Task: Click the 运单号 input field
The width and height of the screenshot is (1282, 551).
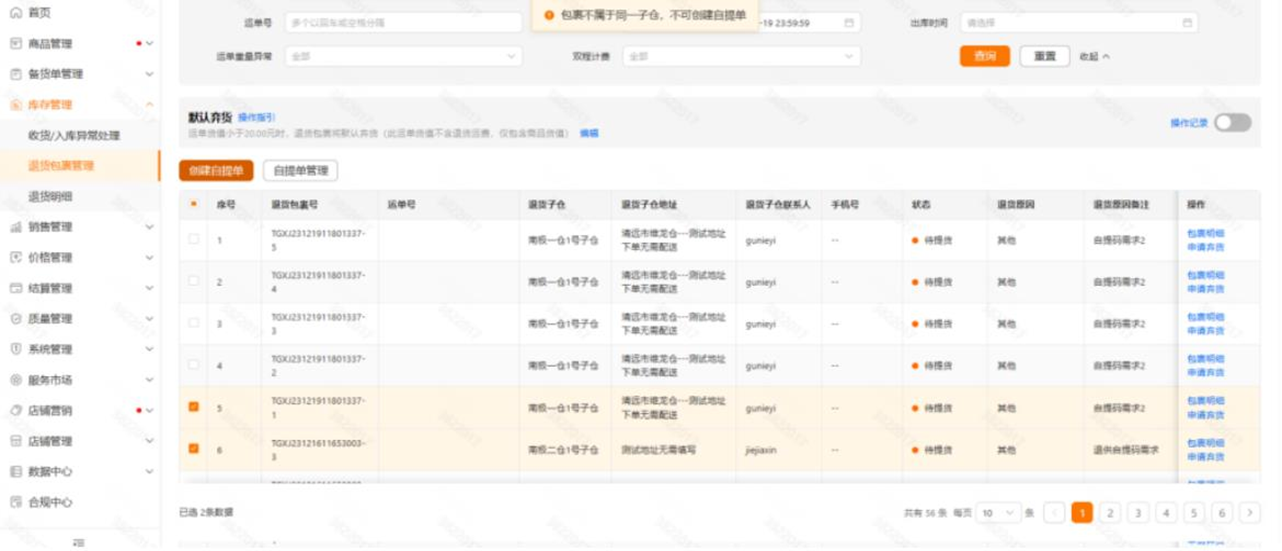Action: [x=403, y=22]
